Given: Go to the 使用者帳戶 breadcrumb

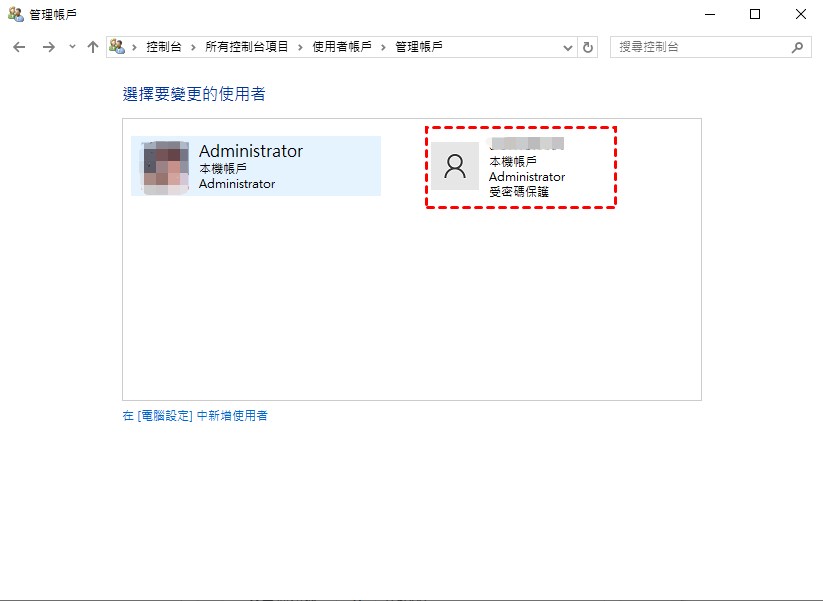Looking at the screenshot, I should click(342, 47).
